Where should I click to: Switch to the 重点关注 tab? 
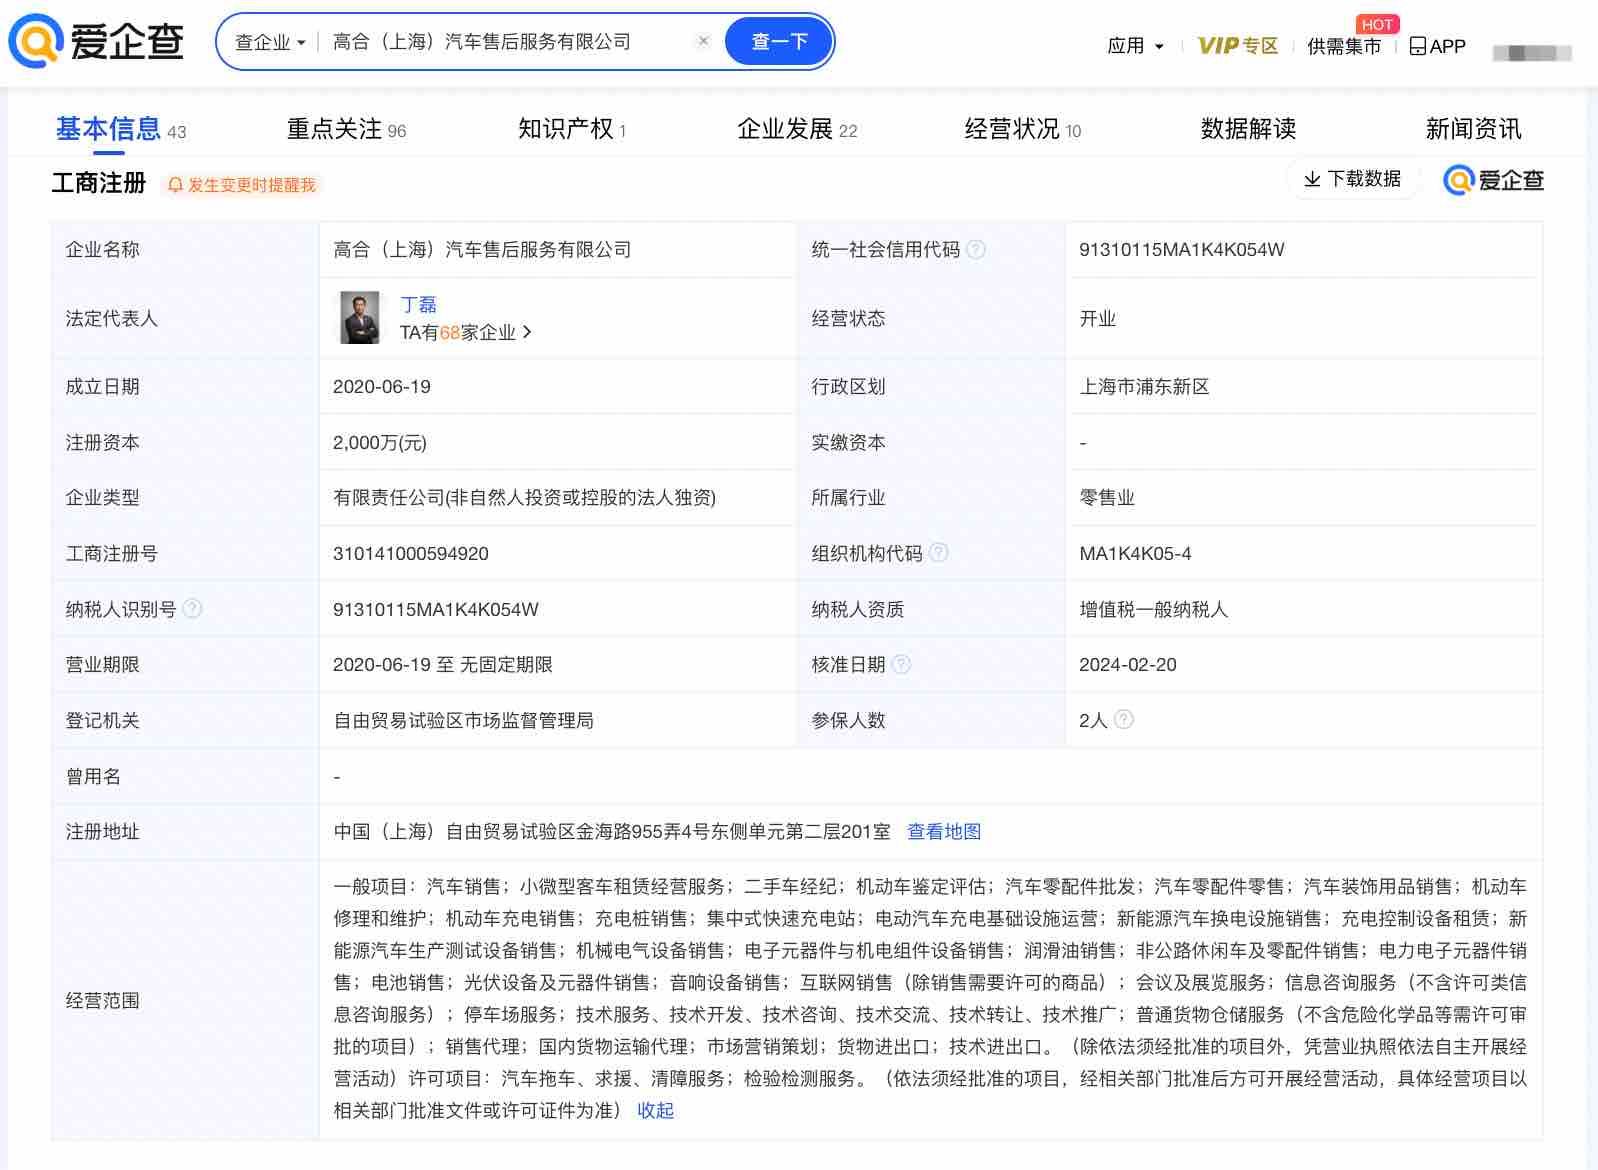click(x=346, y=129)
